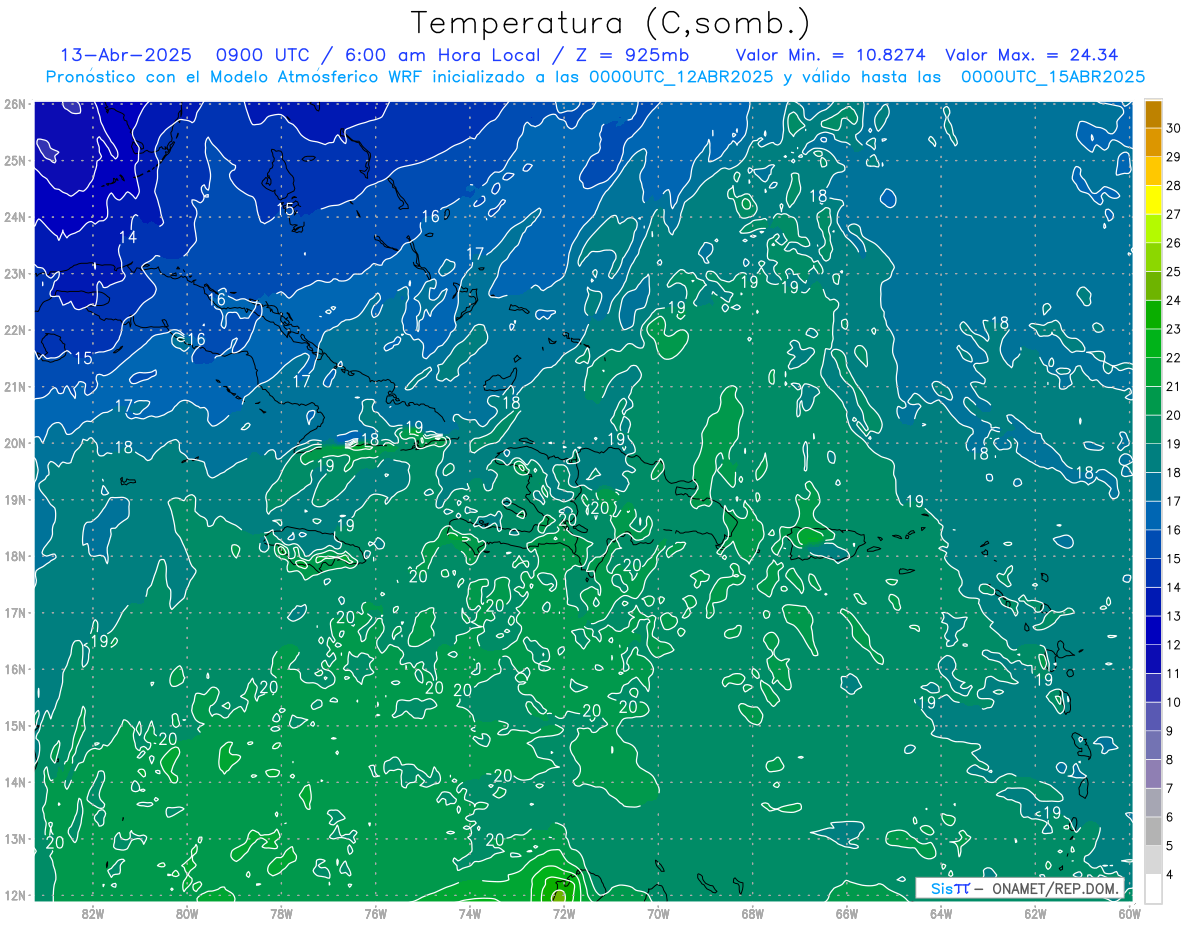Click the "14" contour label on the map
Image resolution: width=1200 pixels, height=927 pixels.
[x=128, y=238]
